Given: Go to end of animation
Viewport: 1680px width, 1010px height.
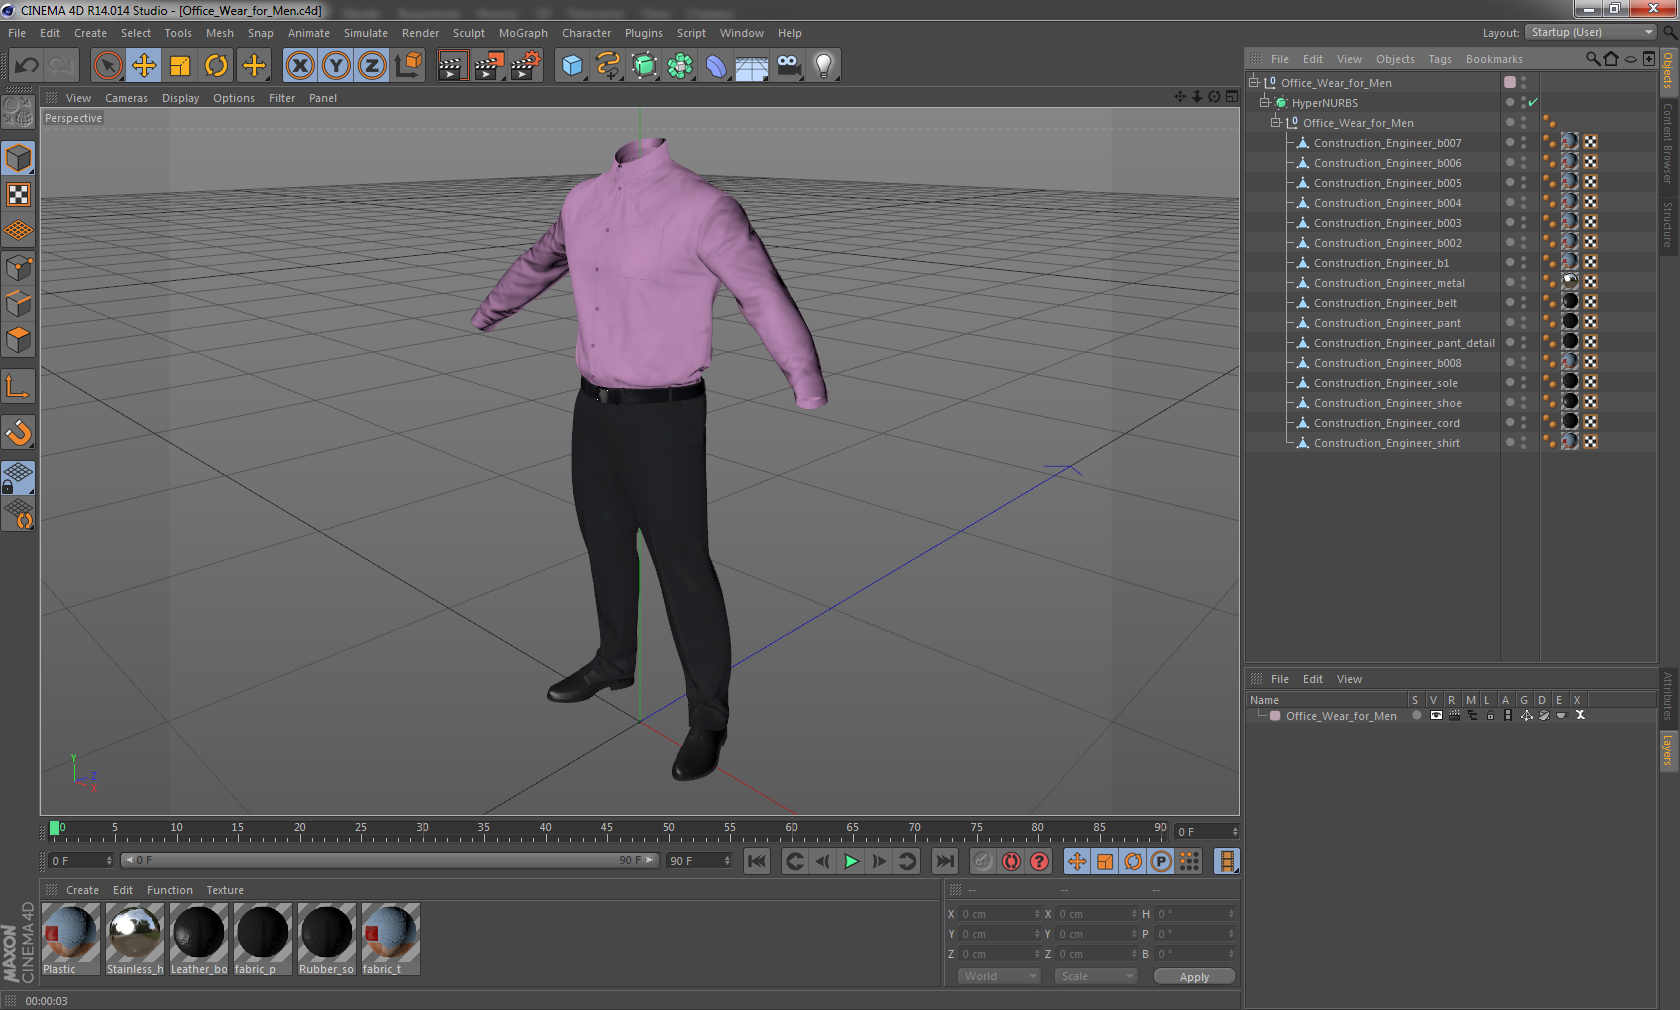Looking at the screenshot, I should [944, 861].
